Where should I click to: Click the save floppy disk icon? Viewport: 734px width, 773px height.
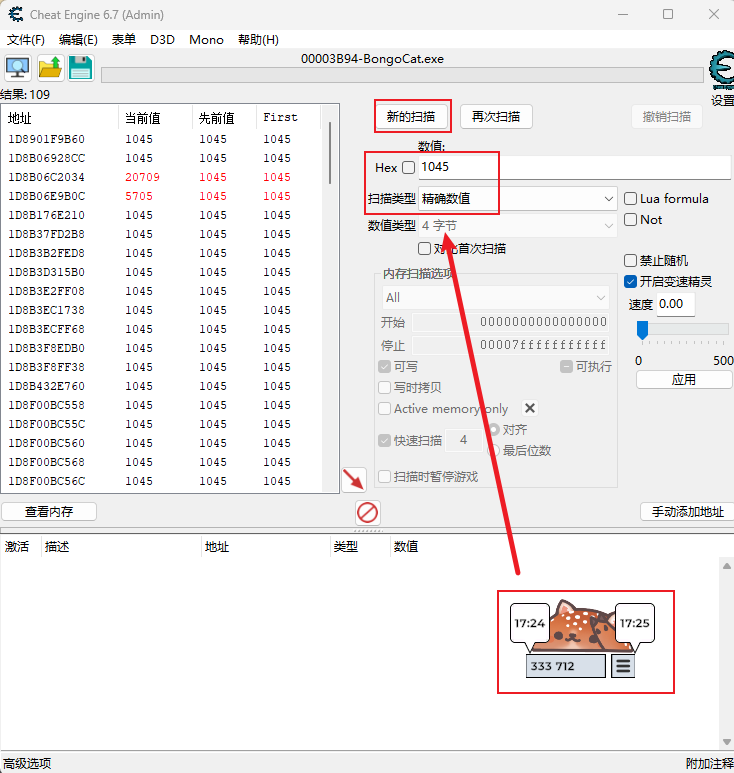(x=81, y=68)
